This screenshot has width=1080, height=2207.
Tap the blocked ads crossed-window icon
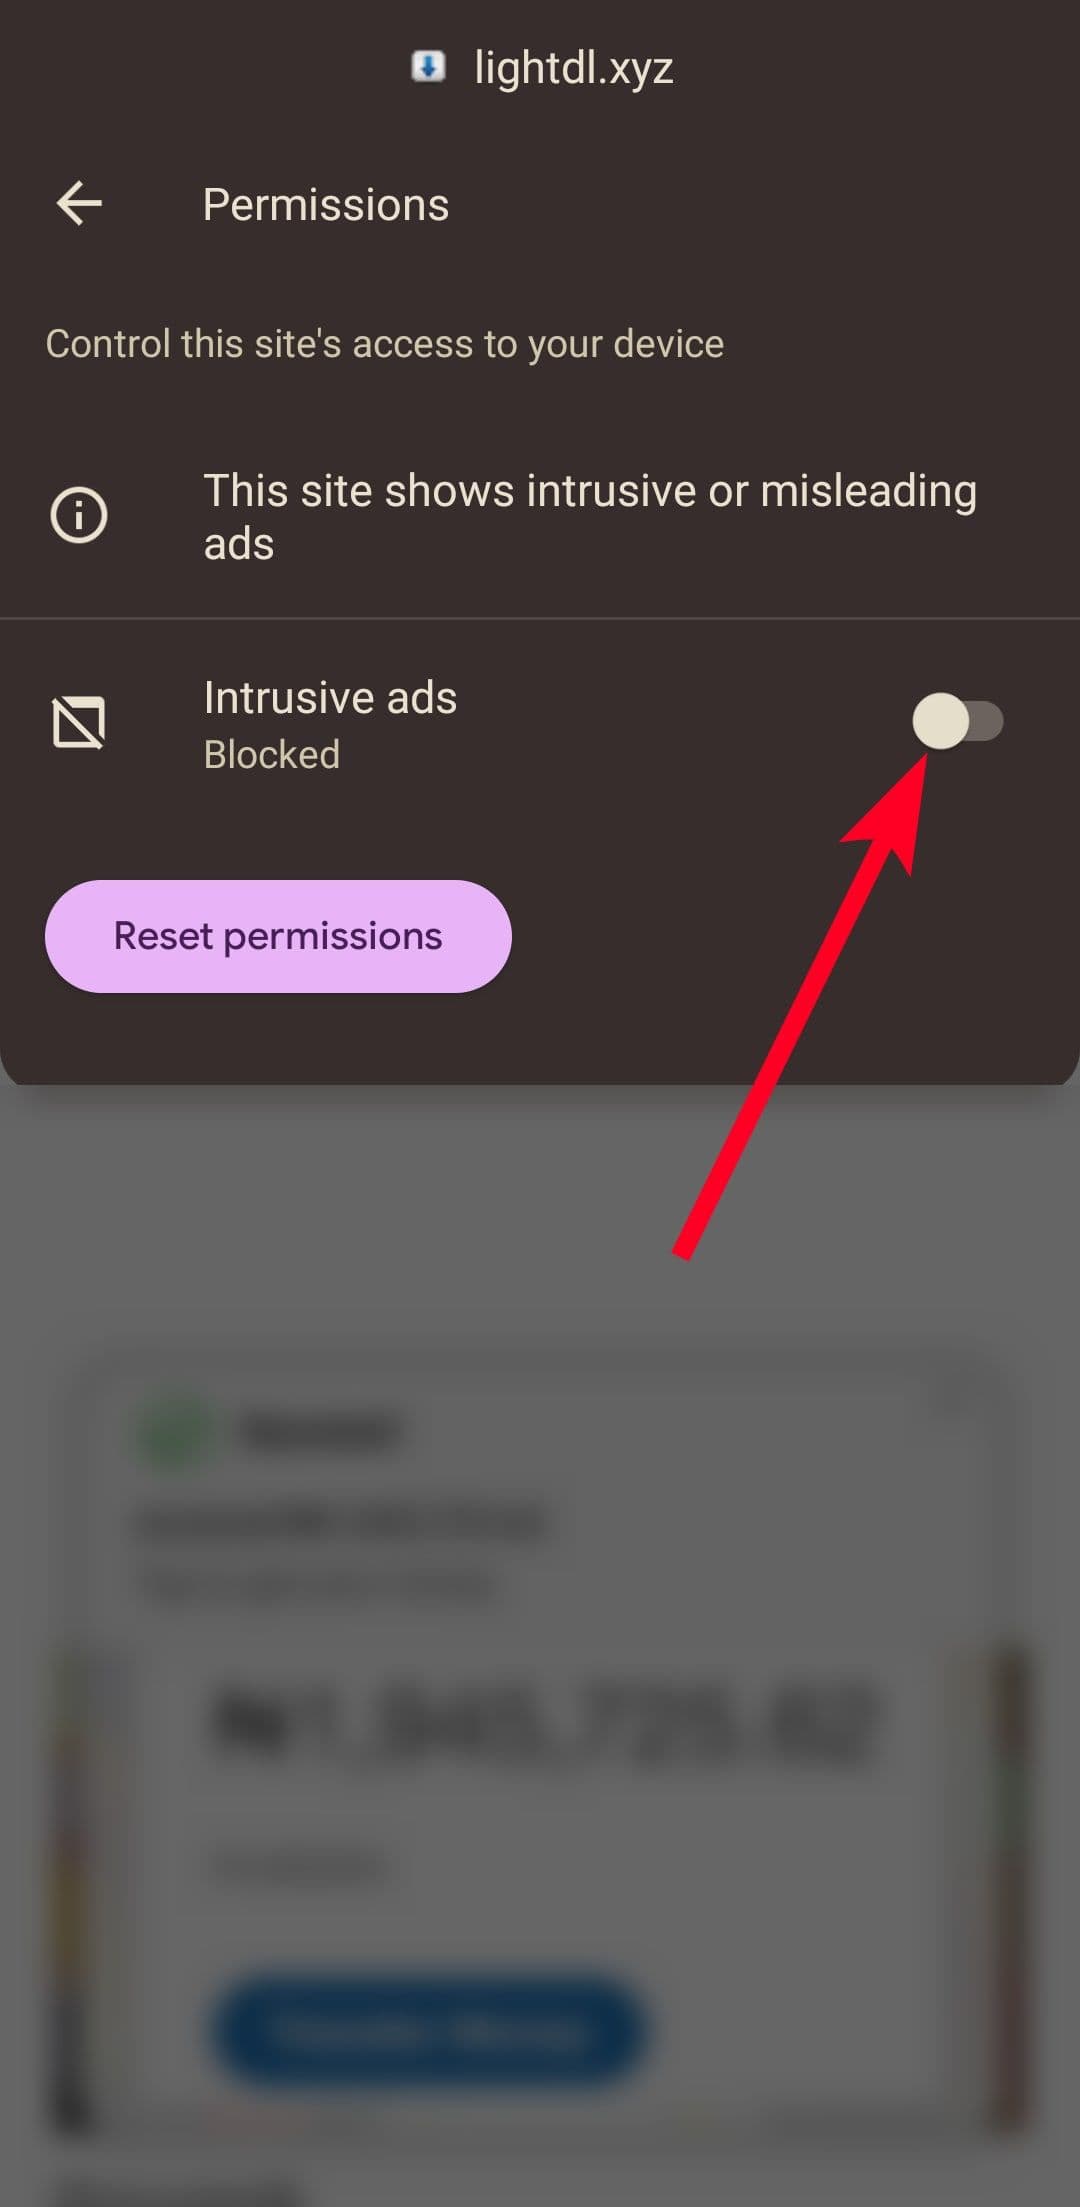click(x=79, y=722)
